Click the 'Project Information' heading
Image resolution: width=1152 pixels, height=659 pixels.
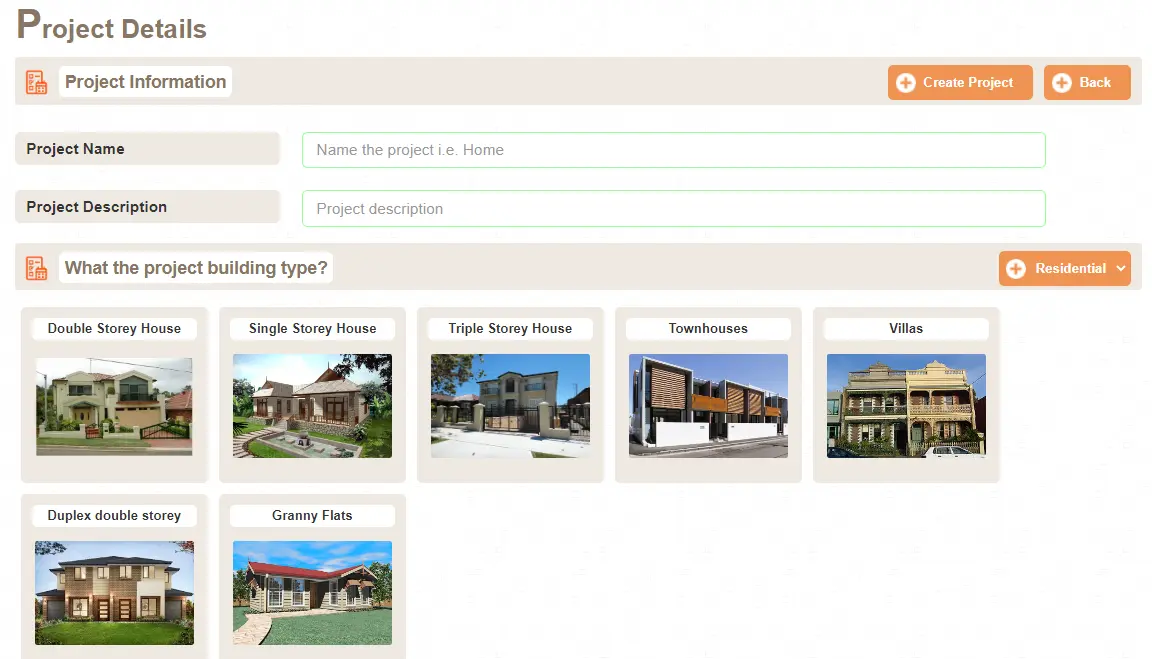click(x=145, y=82)
